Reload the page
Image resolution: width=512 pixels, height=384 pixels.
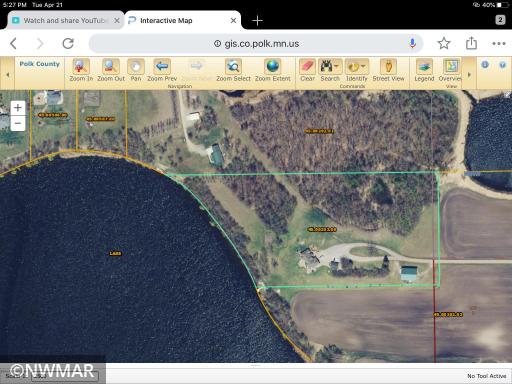tap(68, 43)
